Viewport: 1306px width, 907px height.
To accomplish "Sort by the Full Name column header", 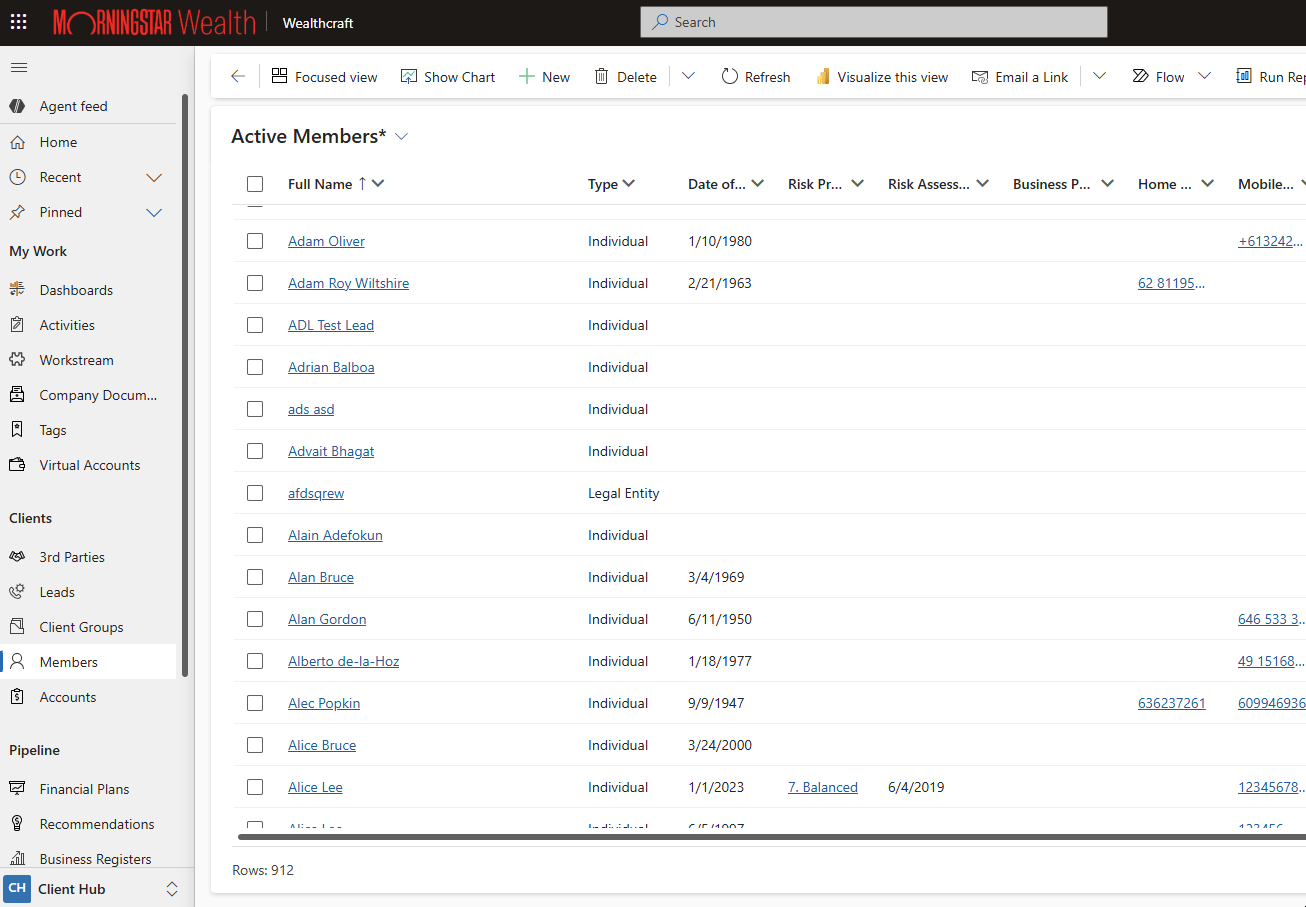I will pos(320,184).
